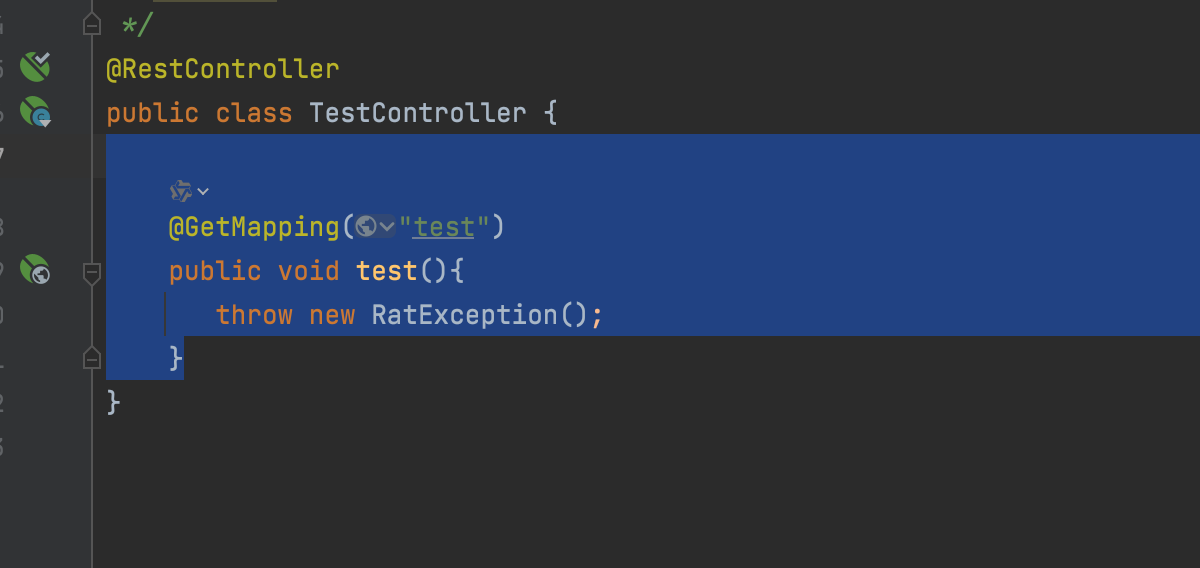Click the @GetMapping annotation text

255,227
